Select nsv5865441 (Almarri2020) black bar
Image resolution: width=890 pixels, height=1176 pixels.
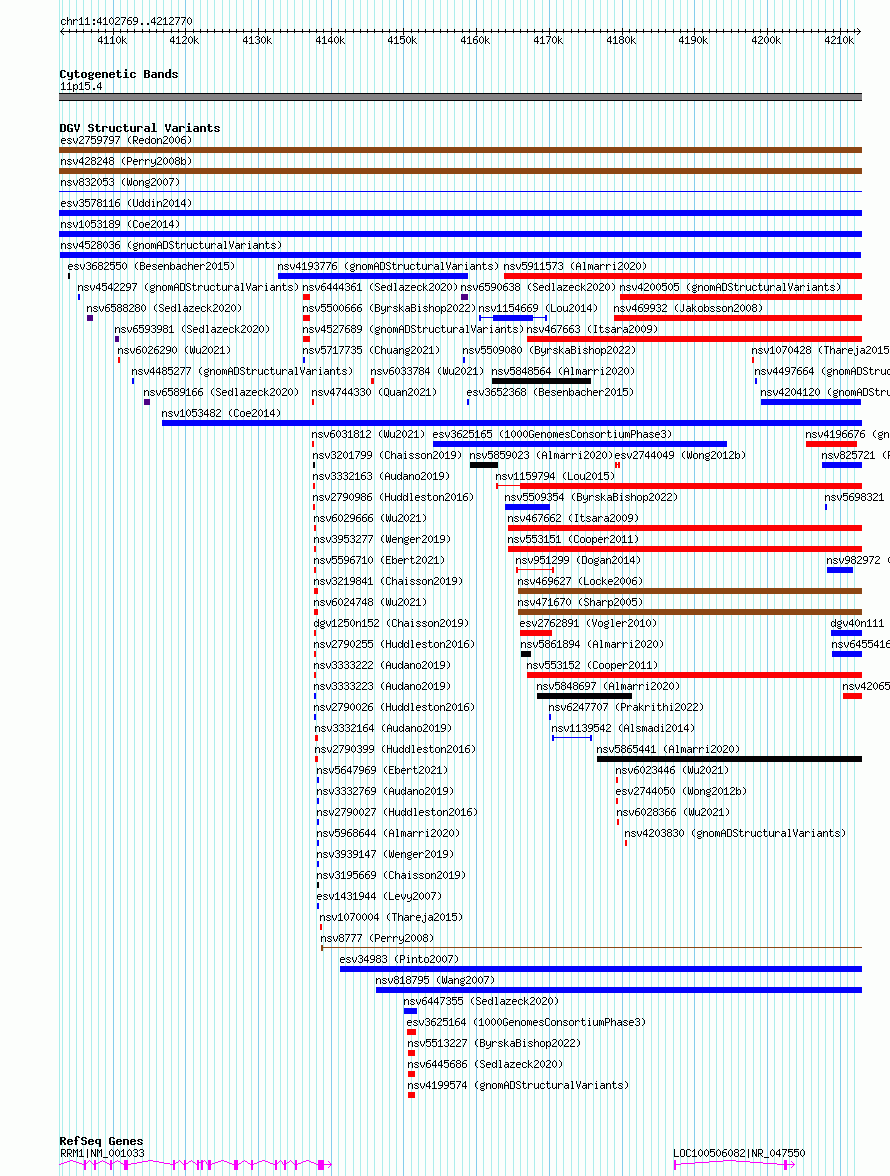click(730, 759)
